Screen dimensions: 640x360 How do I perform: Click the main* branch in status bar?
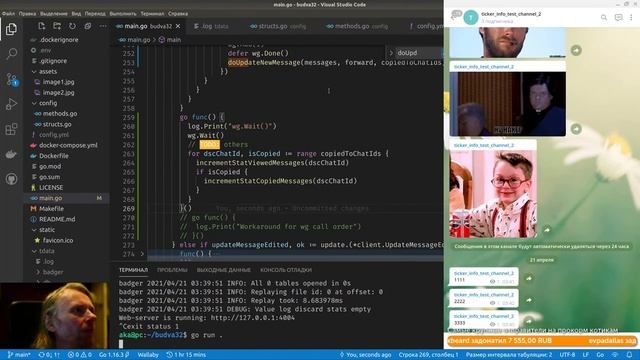coord(19,355)
